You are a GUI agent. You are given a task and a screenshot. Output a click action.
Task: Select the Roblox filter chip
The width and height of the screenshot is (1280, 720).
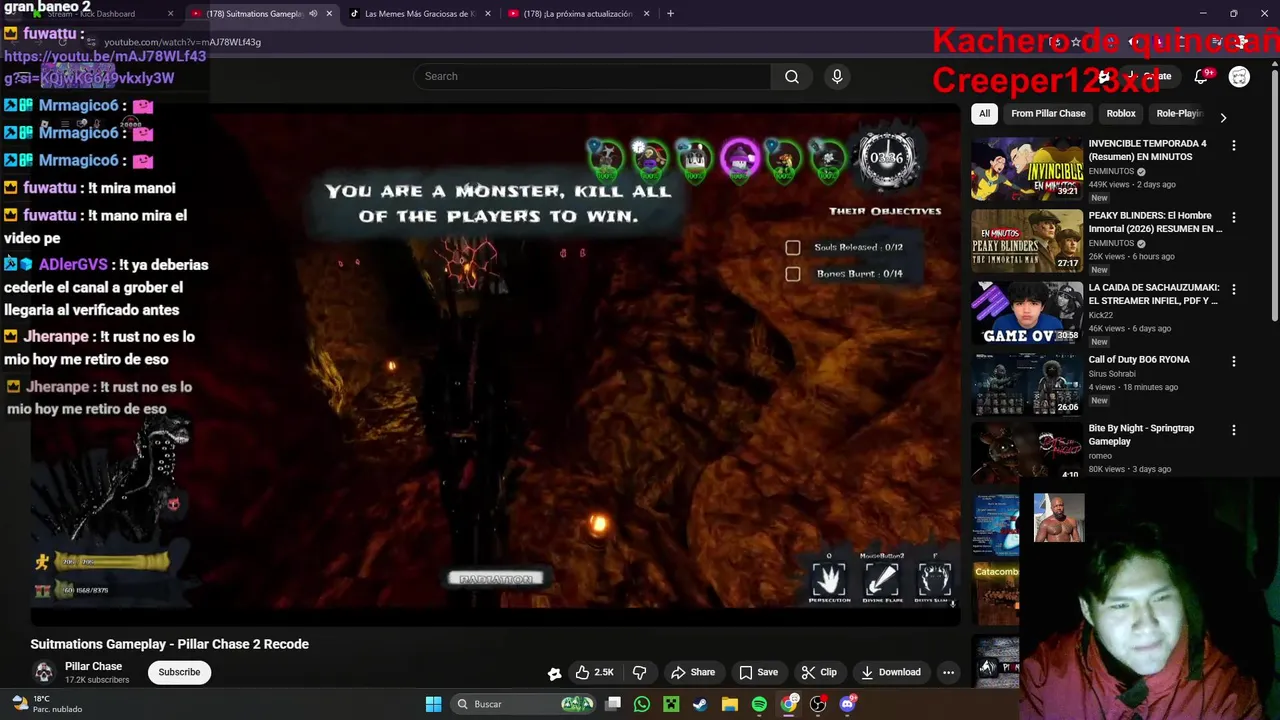[x=1121, y=113]
